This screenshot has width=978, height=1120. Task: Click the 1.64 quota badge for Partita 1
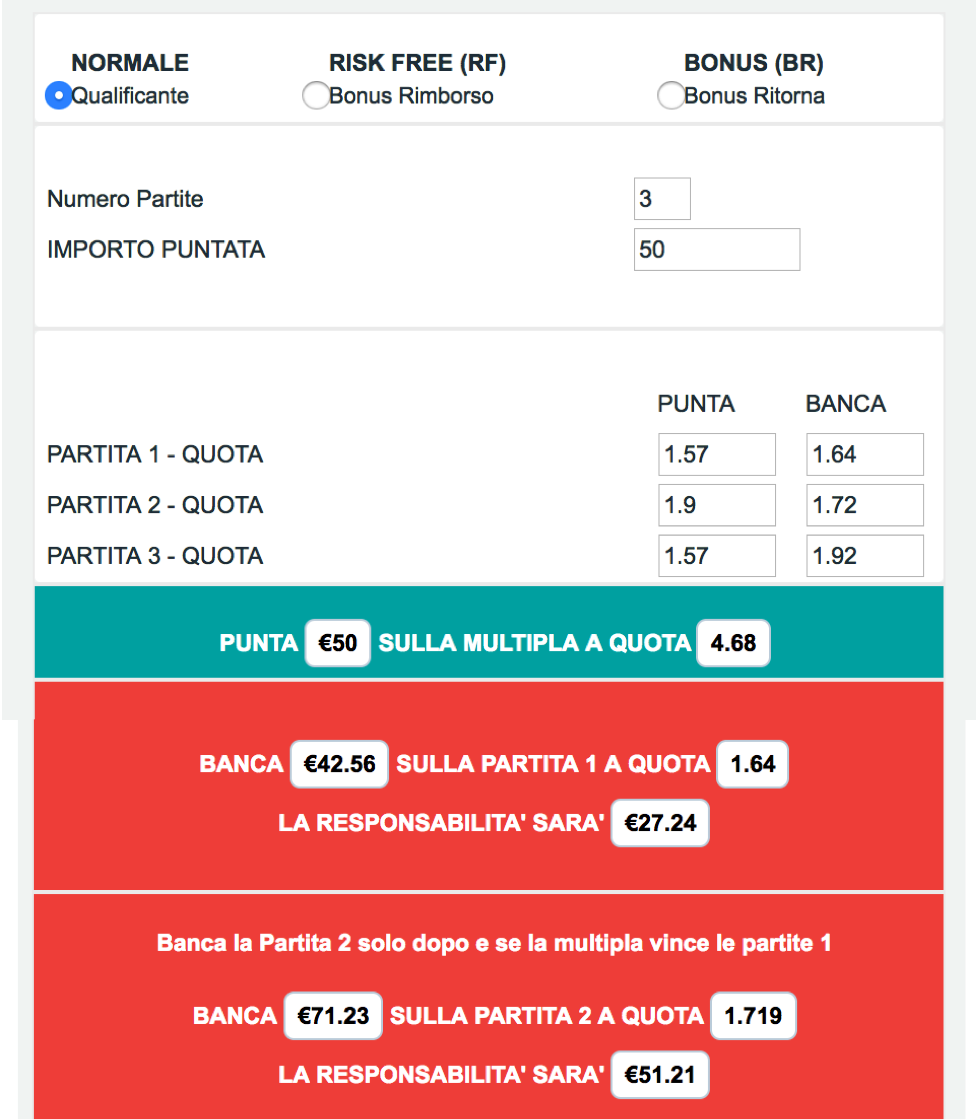point(752,764)
